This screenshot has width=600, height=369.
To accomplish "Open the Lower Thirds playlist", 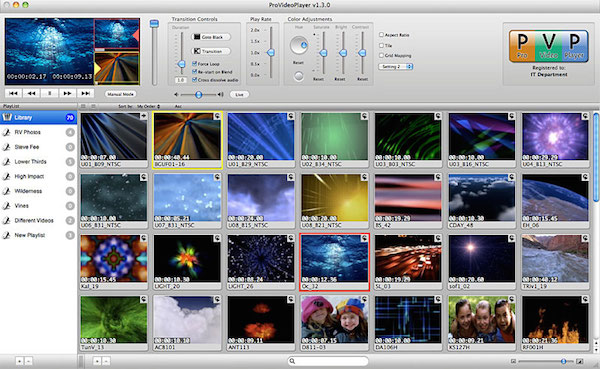I will (x=38, y=162).
